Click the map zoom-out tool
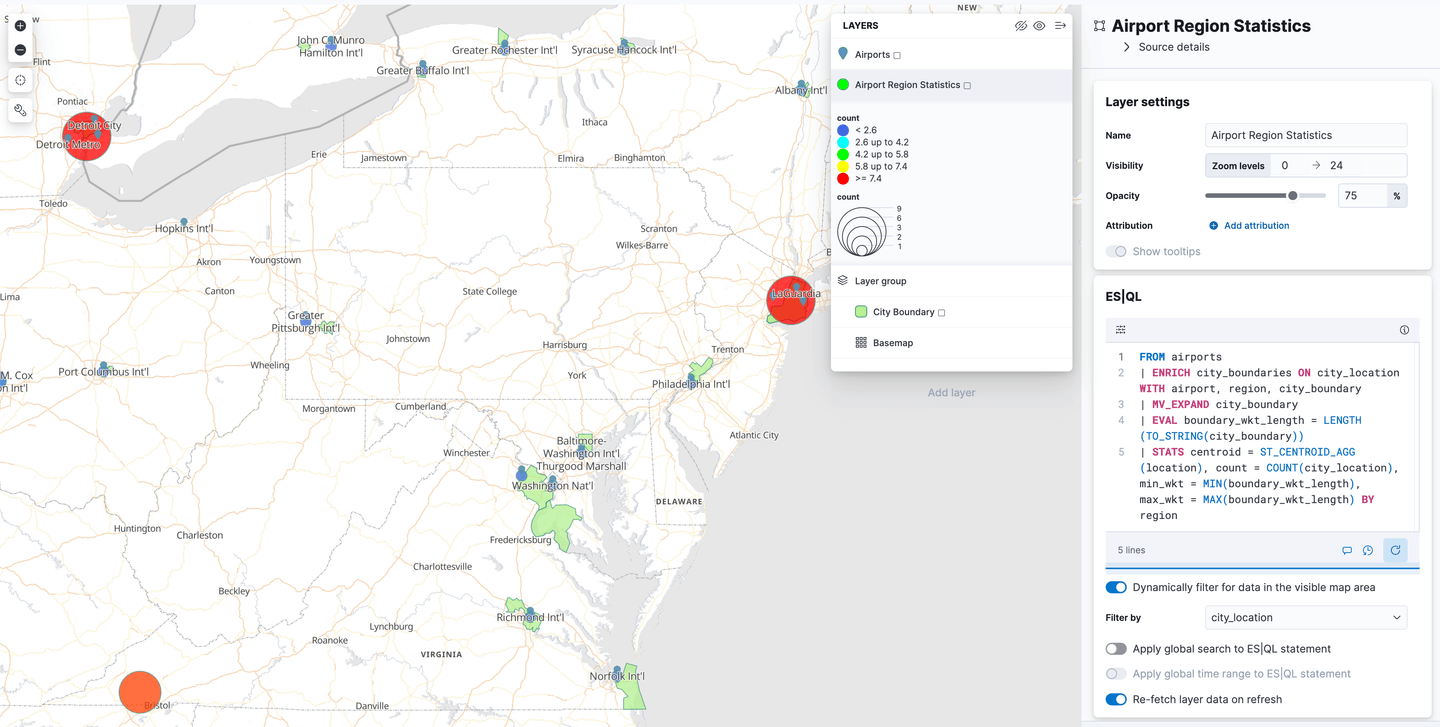Screen dimensions: 1440x727 tap(20, 48)
